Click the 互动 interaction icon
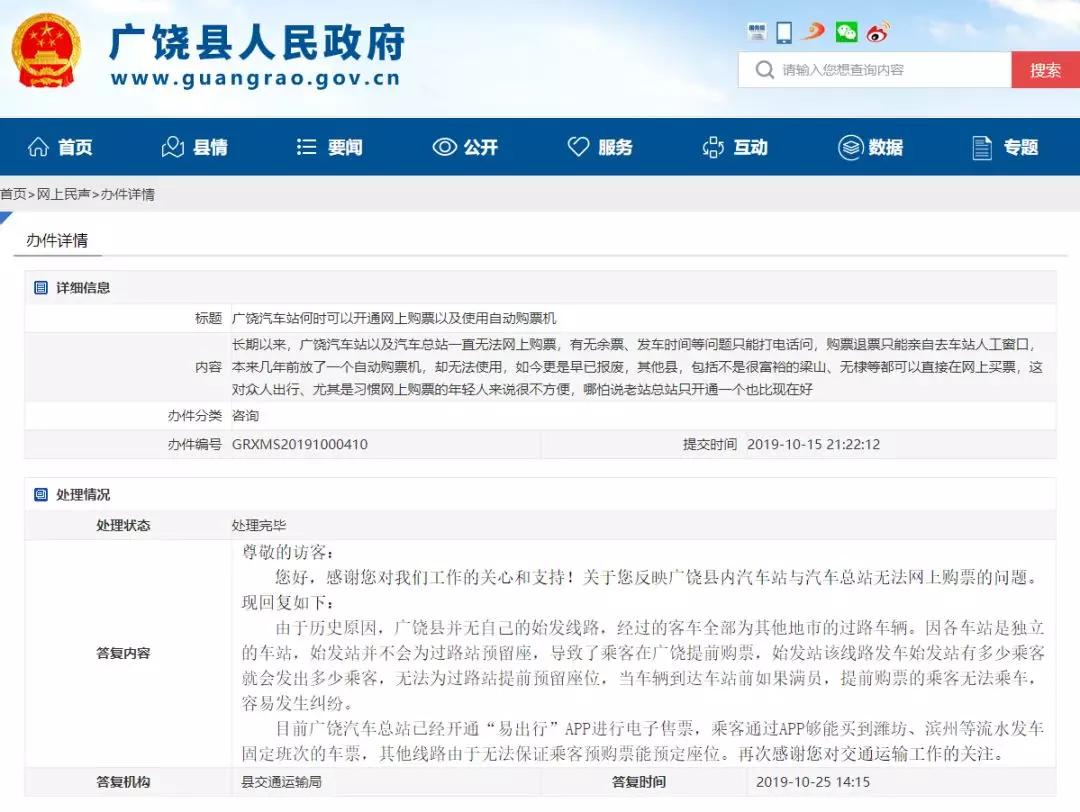1080x812 pixels. 713,147
